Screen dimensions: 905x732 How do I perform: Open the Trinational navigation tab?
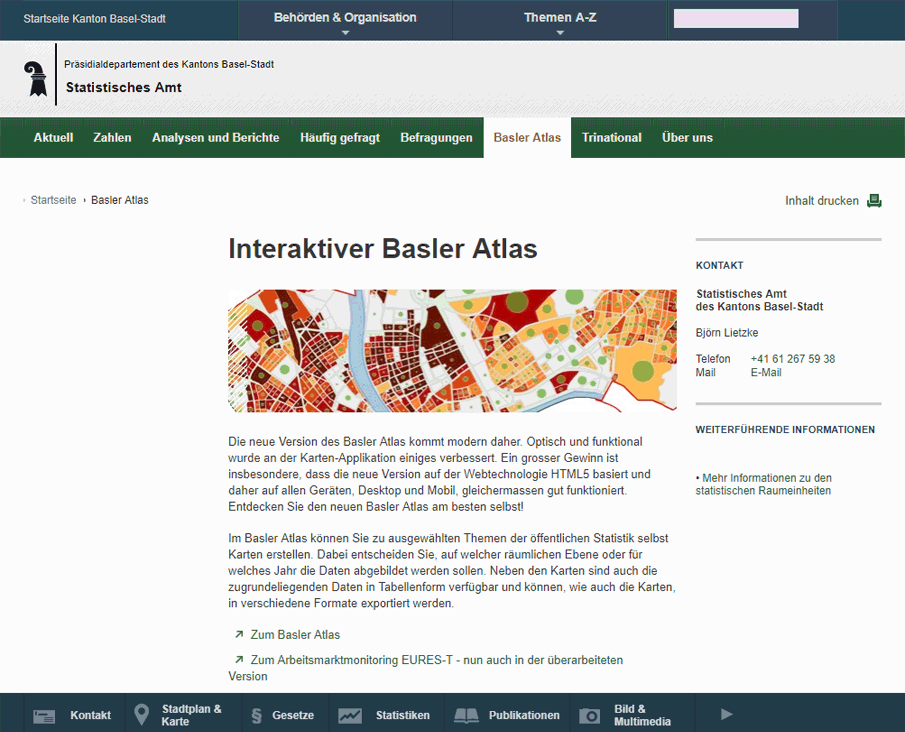[x=611, y=137]
